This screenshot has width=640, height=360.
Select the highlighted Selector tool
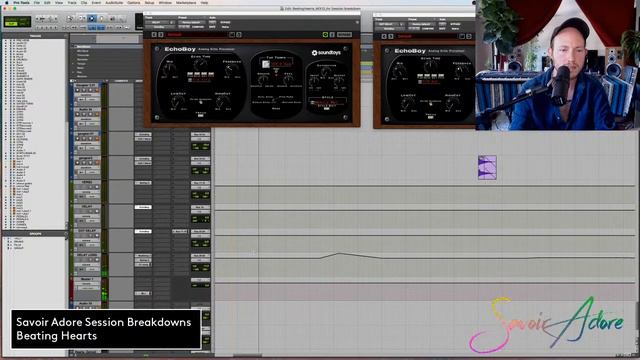click(x=92, y=18)
